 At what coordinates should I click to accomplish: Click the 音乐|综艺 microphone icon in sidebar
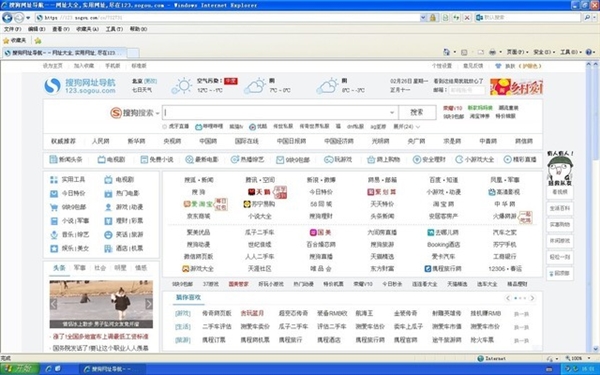click(x=54, y=235)
